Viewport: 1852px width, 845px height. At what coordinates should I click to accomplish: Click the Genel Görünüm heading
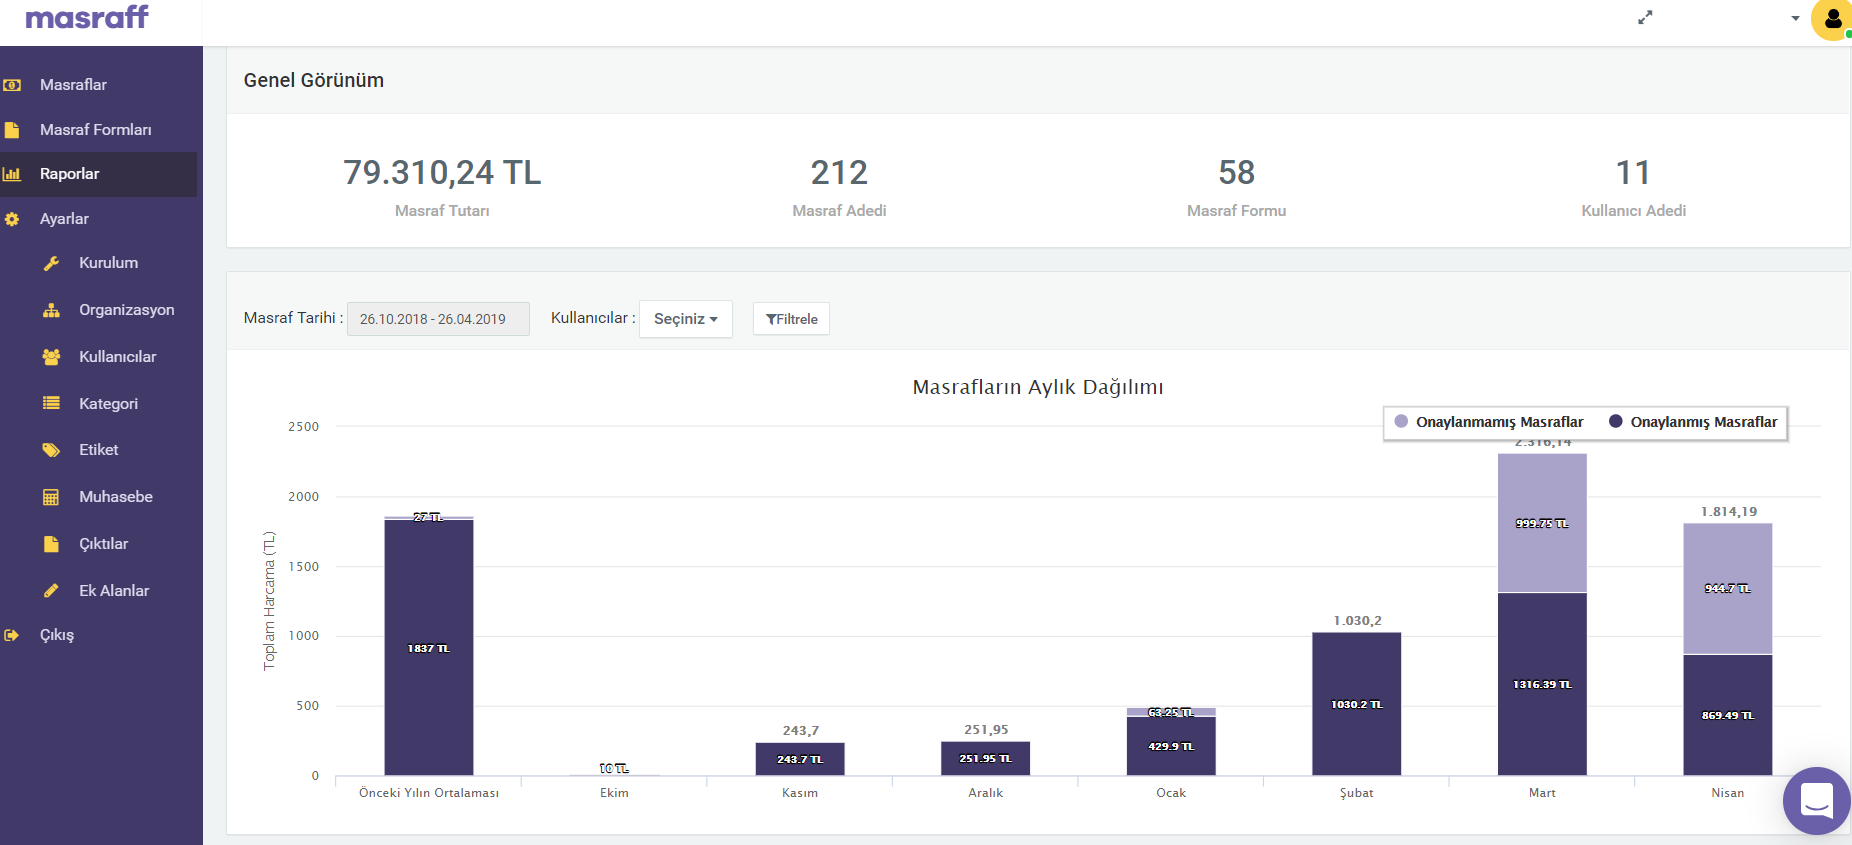[314, 80]
